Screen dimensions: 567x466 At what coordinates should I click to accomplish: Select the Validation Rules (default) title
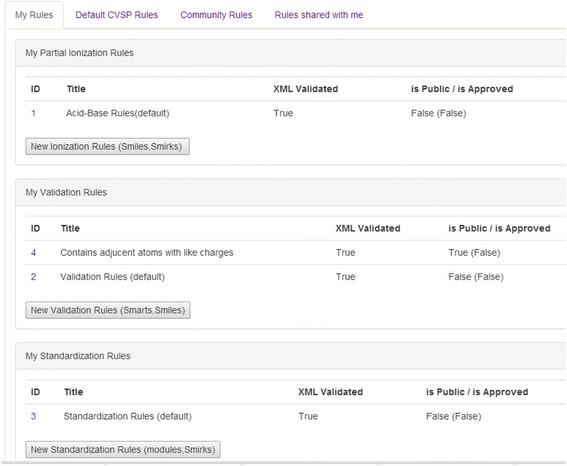(112, 277)
